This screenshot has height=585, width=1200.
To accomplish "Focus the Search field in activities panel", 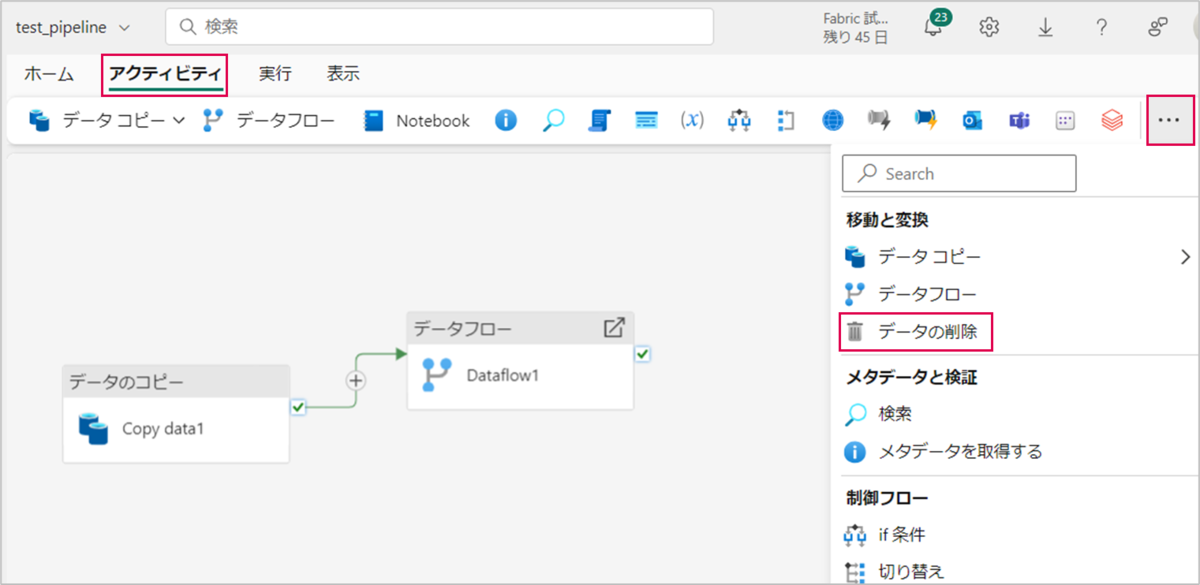I will coord(959,173).
